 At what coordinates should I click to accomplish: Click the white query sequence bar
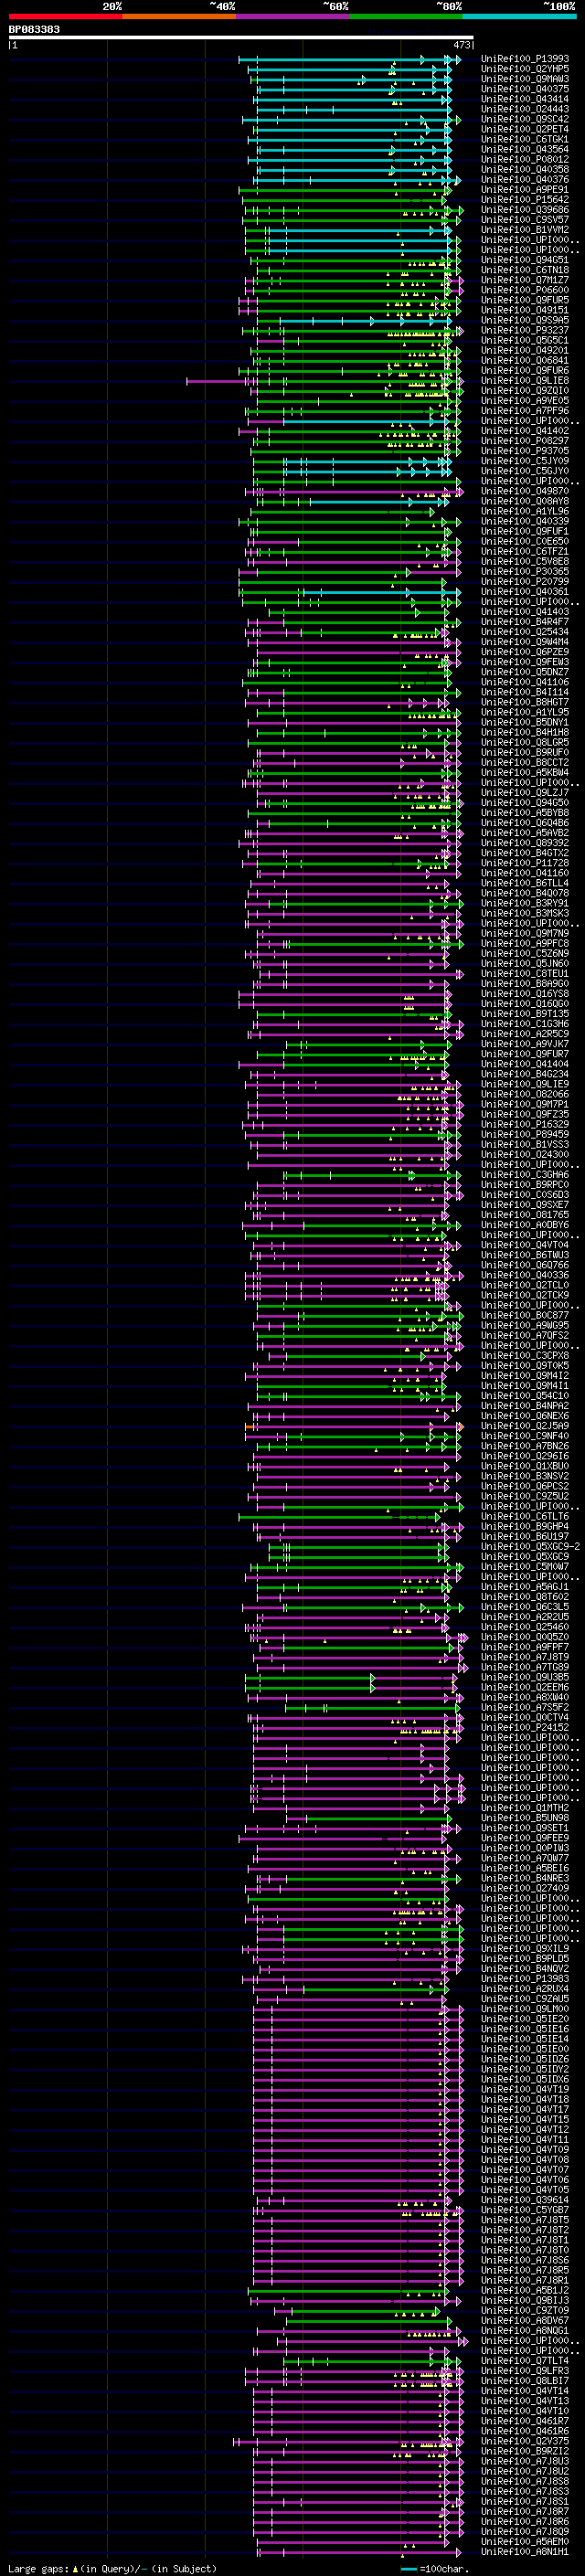(x=241, y=38)
